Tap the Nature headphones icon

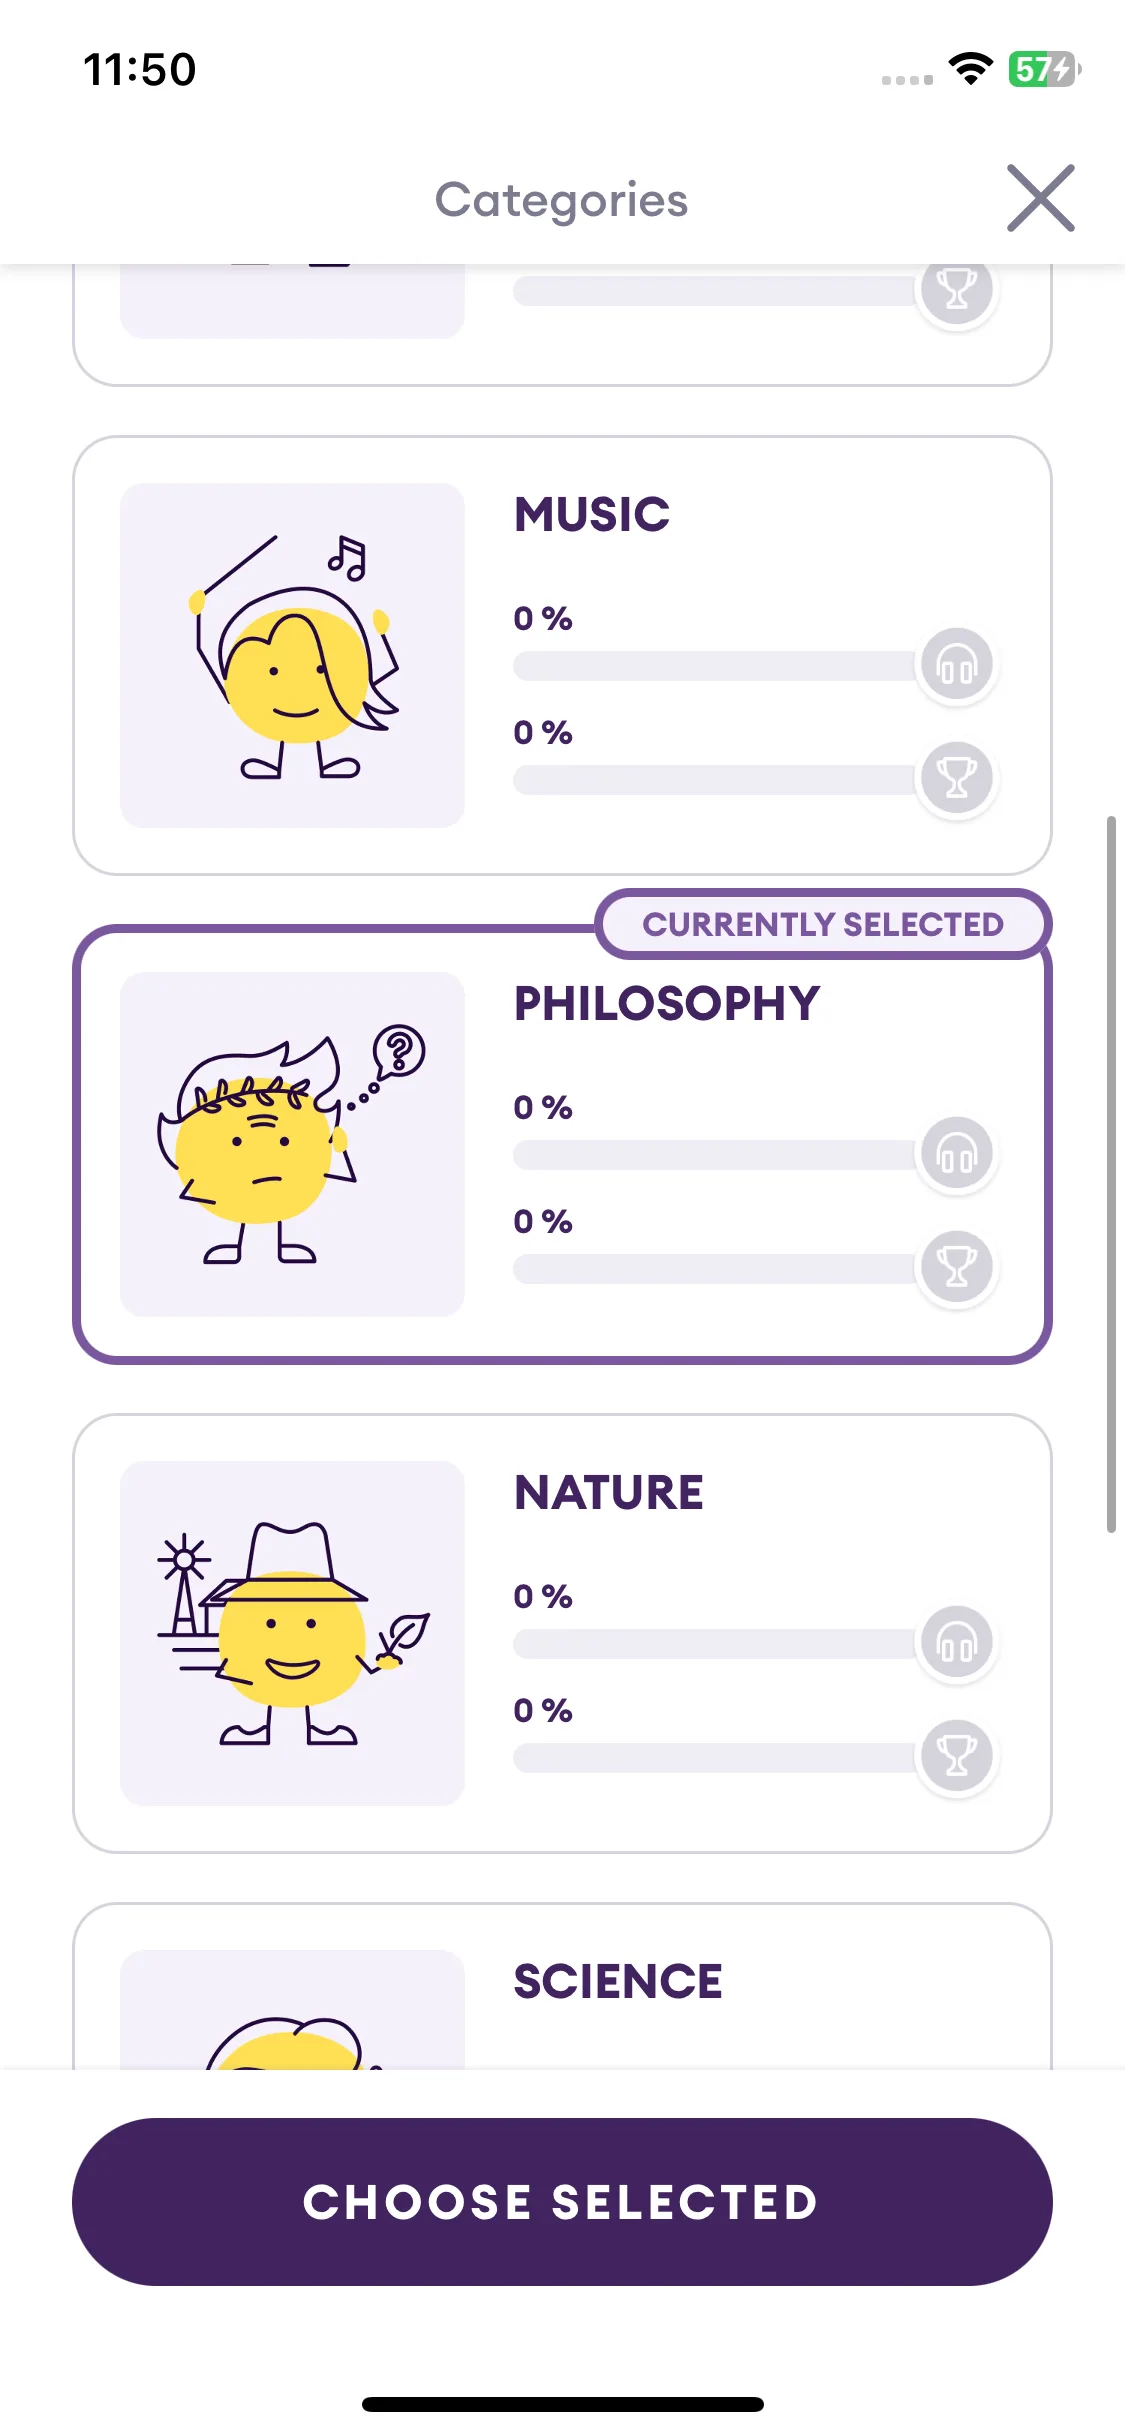pyautogui.click(x=956, y=1643)
